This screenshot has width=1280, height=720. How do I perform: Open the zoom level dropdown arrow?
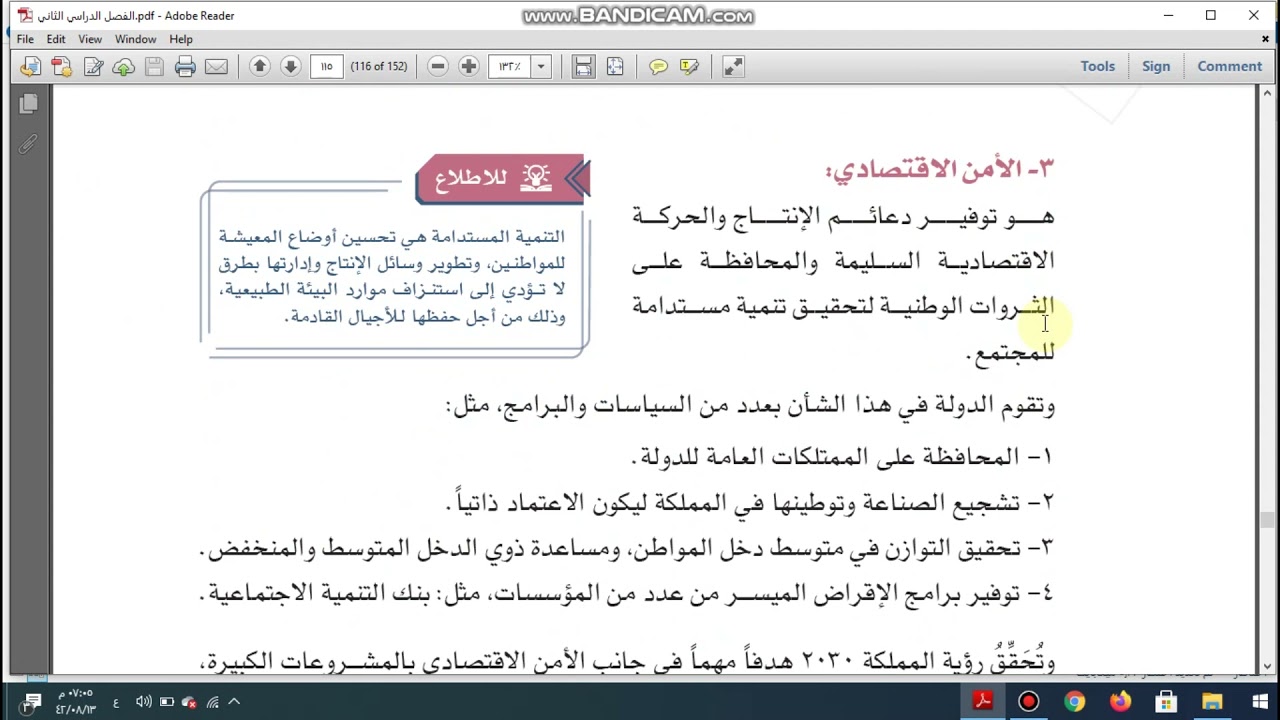(x=541, y=67)
